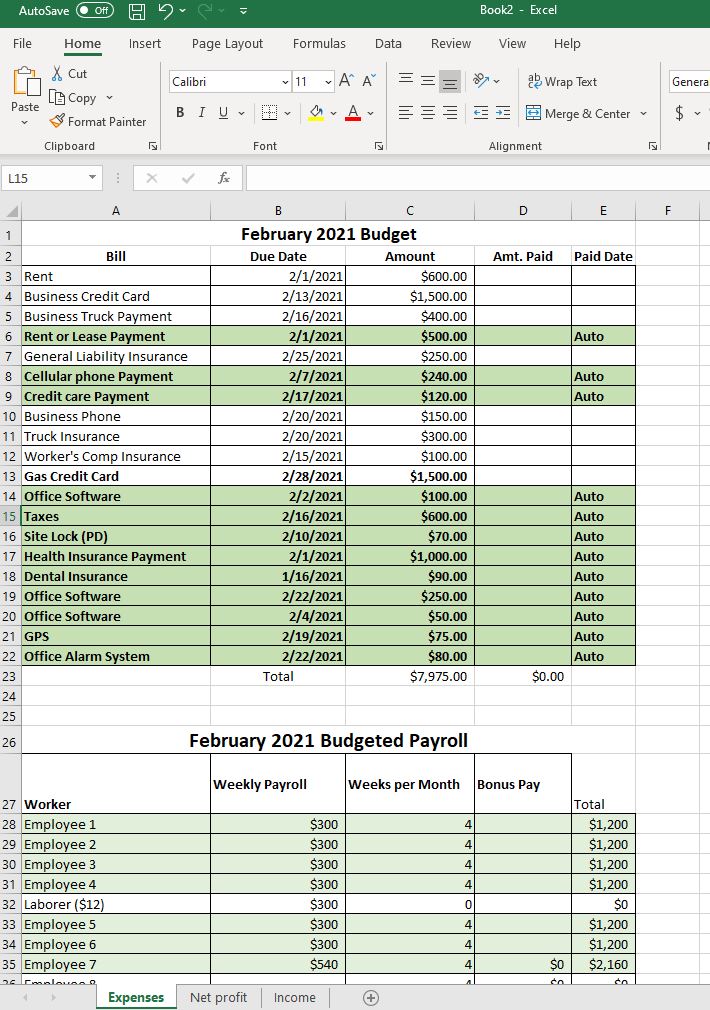This screenshot has height=1010, width=710.
Task: Click Center alignment icon
Action: (428, 113)
